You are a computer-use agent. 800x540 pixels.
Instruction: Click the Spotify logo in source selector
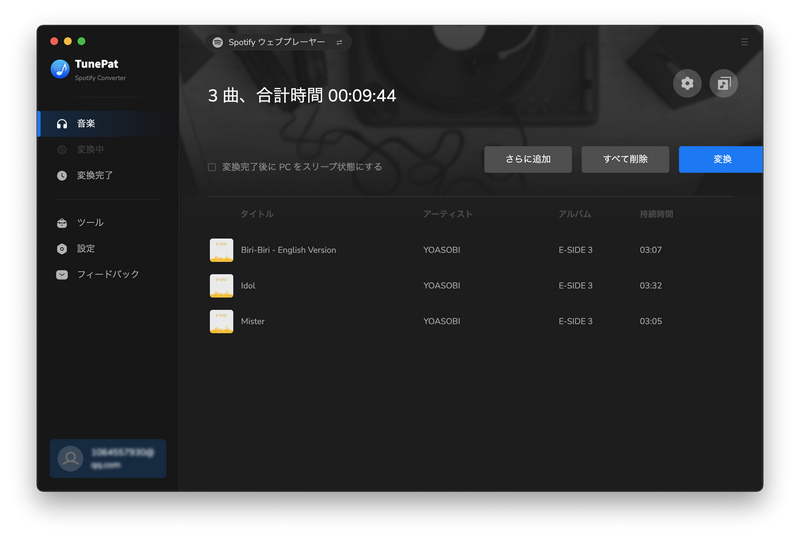tap(218, 42)
